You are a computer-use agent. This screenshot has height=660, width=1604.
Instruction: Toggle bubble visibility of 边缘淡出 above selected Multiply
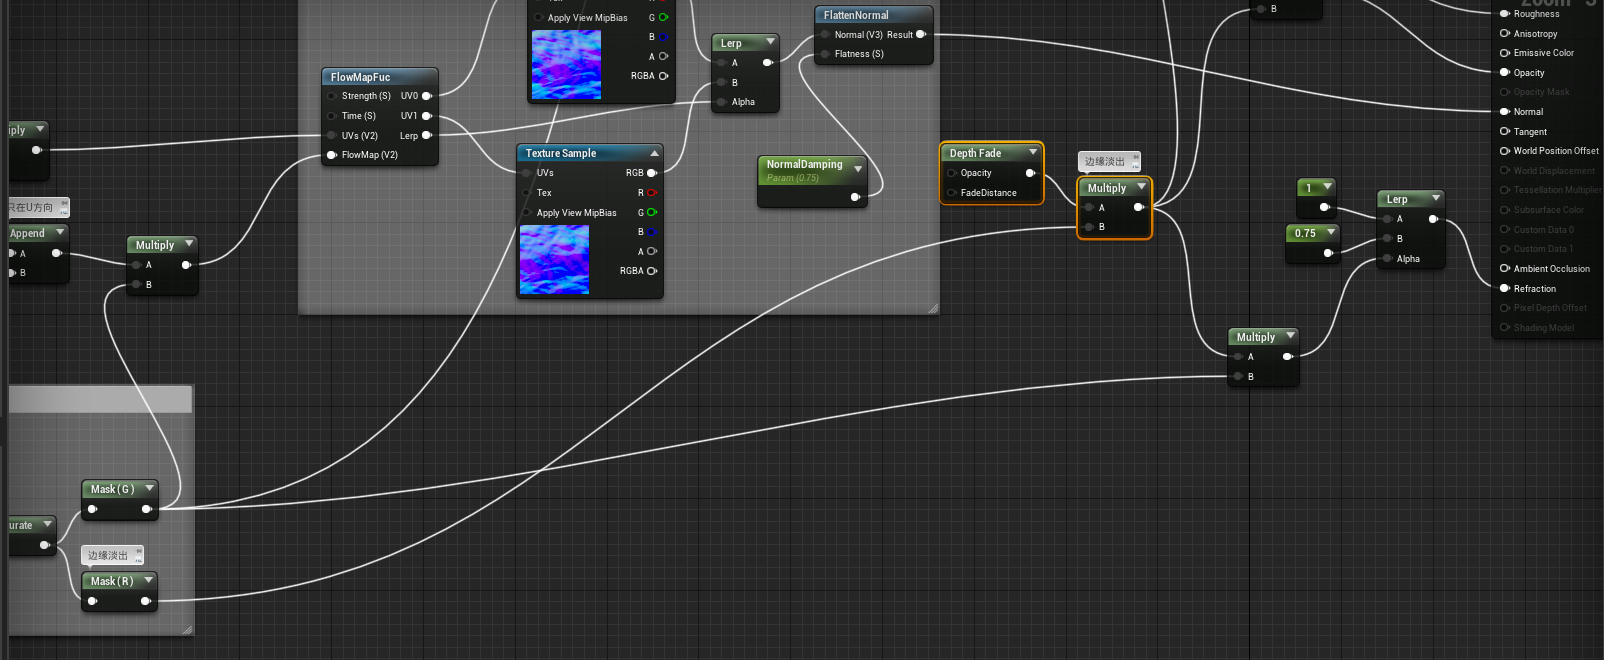1135,166
